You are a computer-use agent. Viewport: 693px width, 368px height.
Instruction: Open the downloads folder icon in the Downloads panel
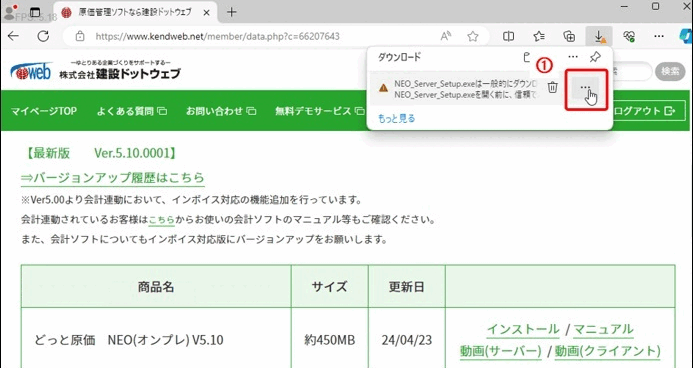pyautogui.click(x=525, y=57)
